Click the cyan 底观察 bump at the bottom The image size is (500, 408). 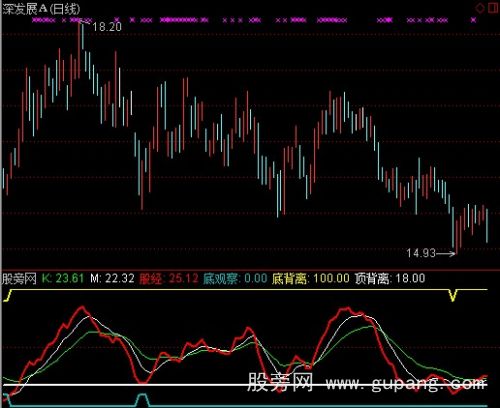tap(143, 400)
